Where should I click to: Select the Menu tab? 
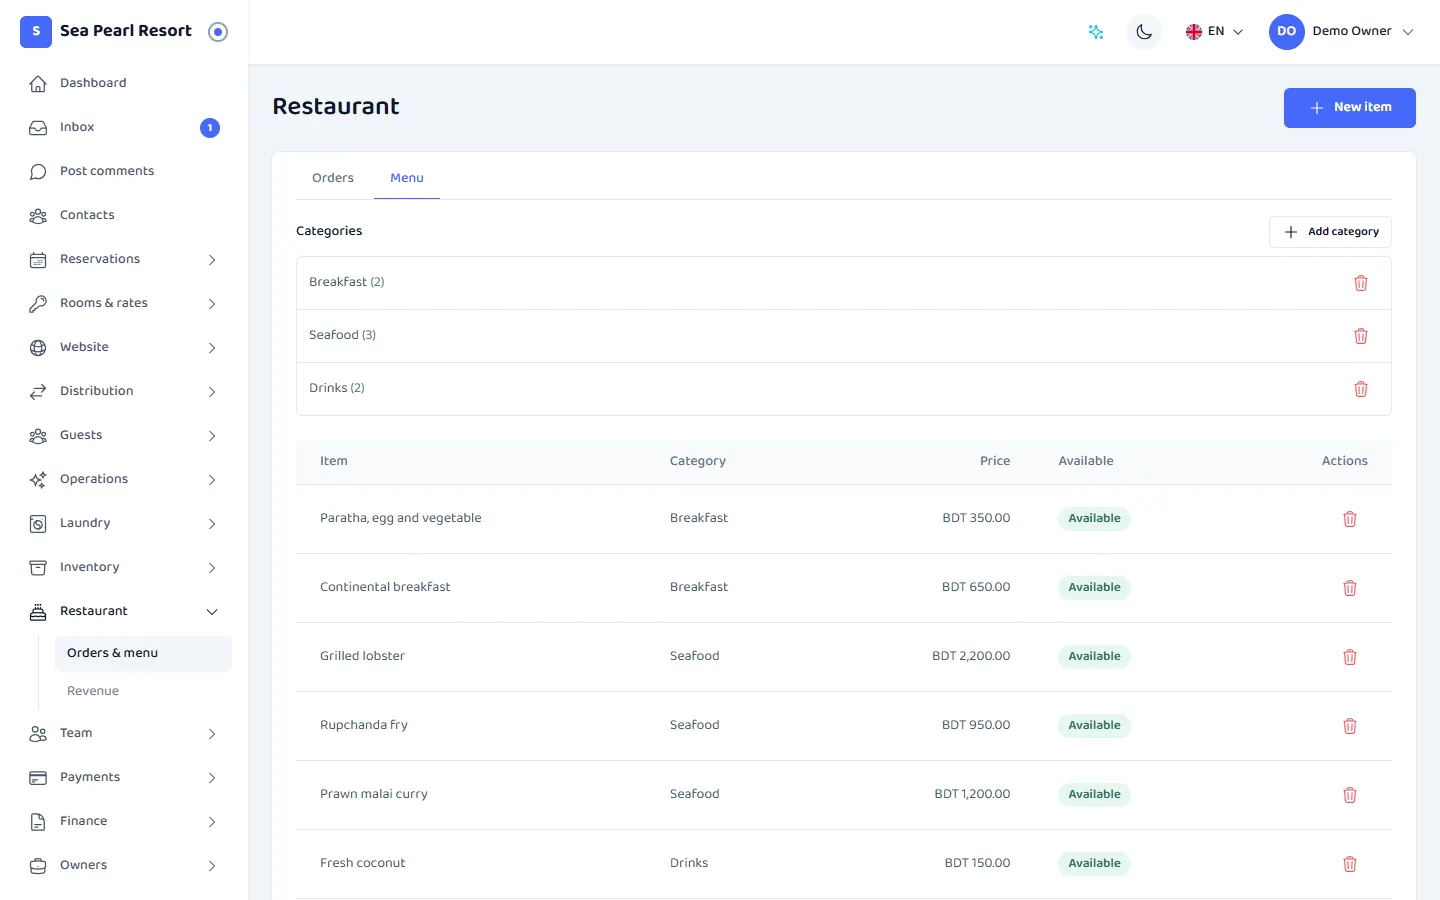[407, 178]
